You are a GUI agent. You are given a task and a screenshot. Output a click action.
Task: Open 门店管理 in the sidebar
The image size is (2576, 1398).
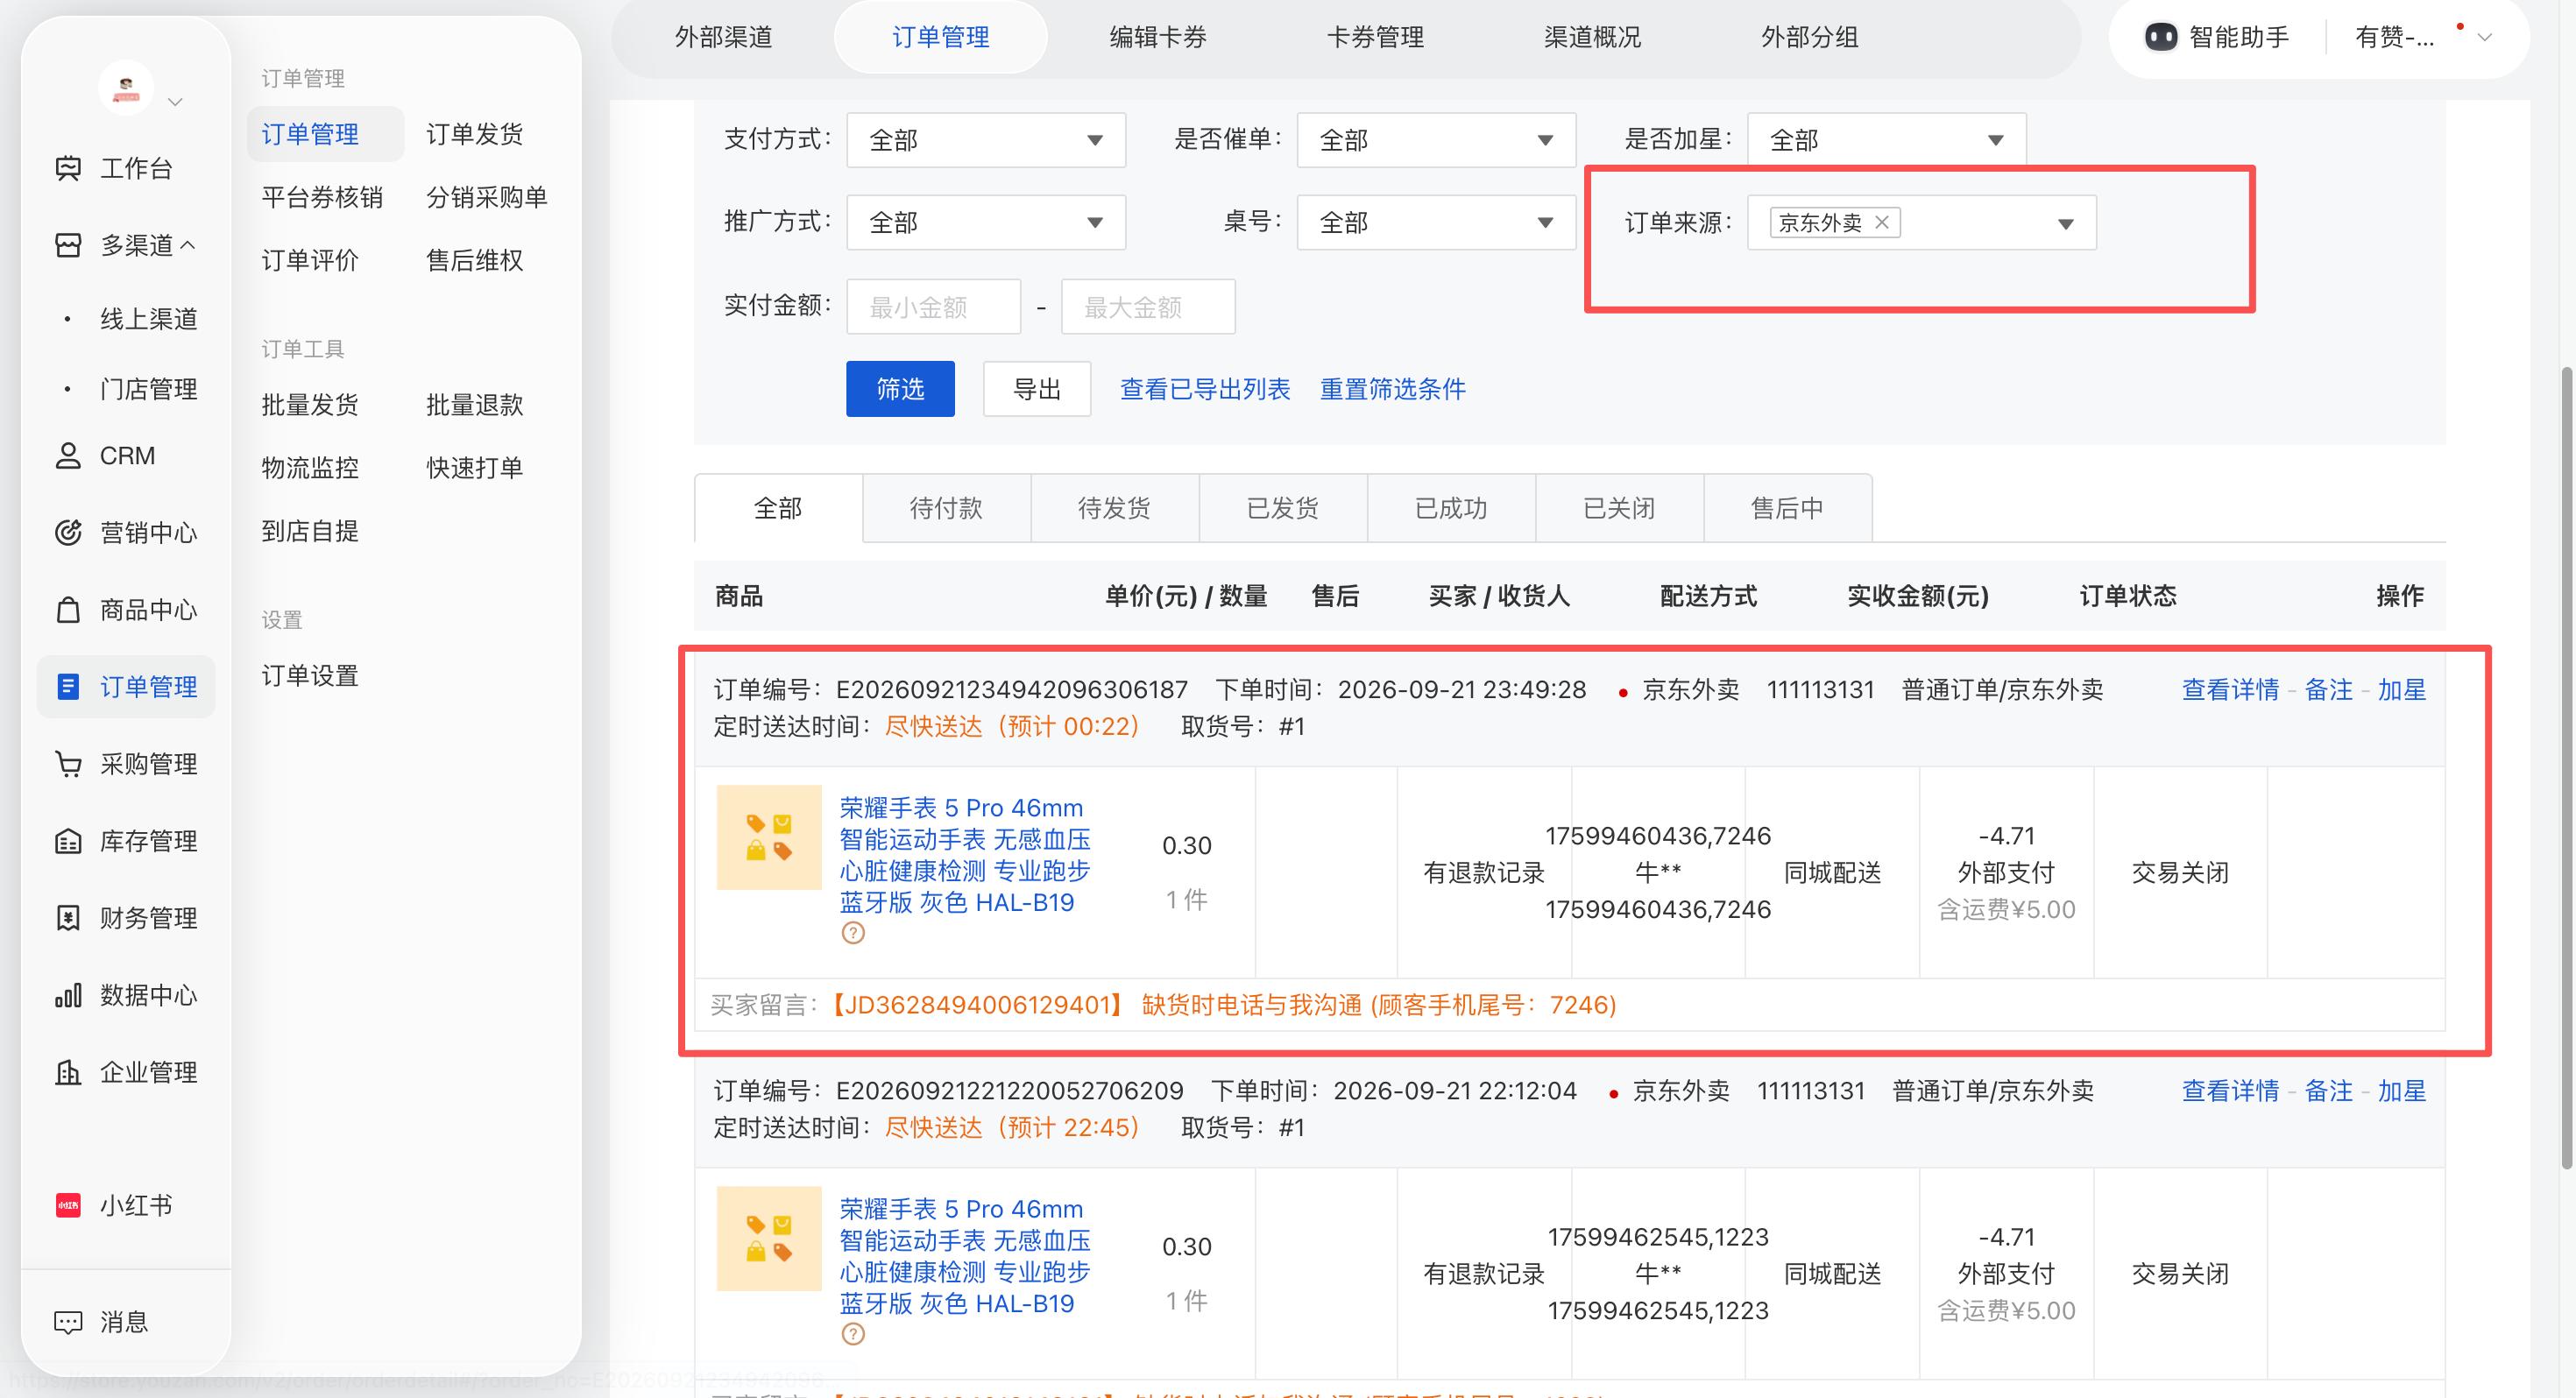pos(149,389)
